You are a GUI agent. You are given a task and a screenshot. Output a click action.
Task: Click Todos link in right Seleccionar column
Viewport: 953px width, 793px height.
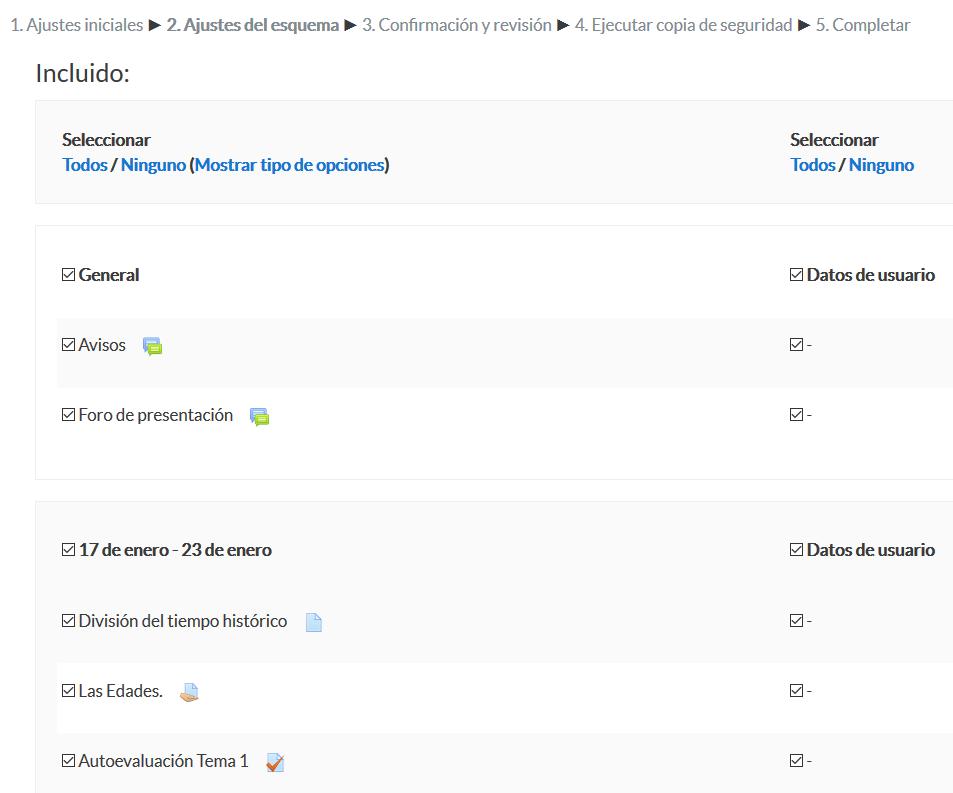pos(813,165)
